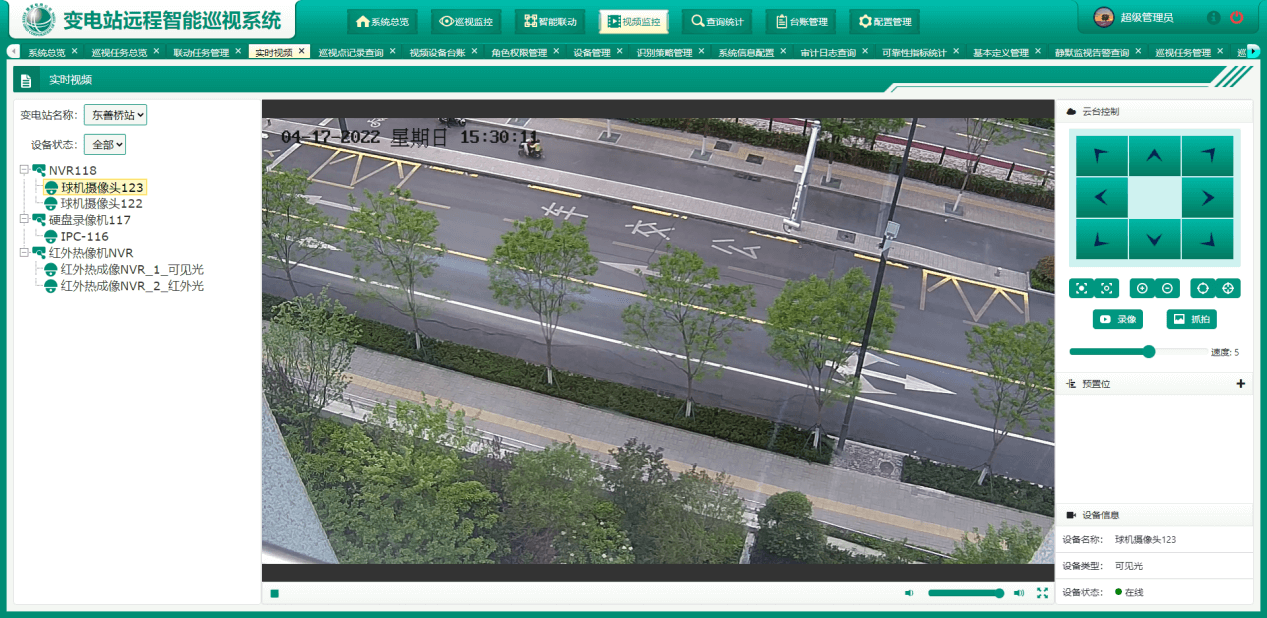1267x618 pixels.
Task: Pan camera left using PTZ left arrow
Action: pyautogui.click(x=1101, y=198)
